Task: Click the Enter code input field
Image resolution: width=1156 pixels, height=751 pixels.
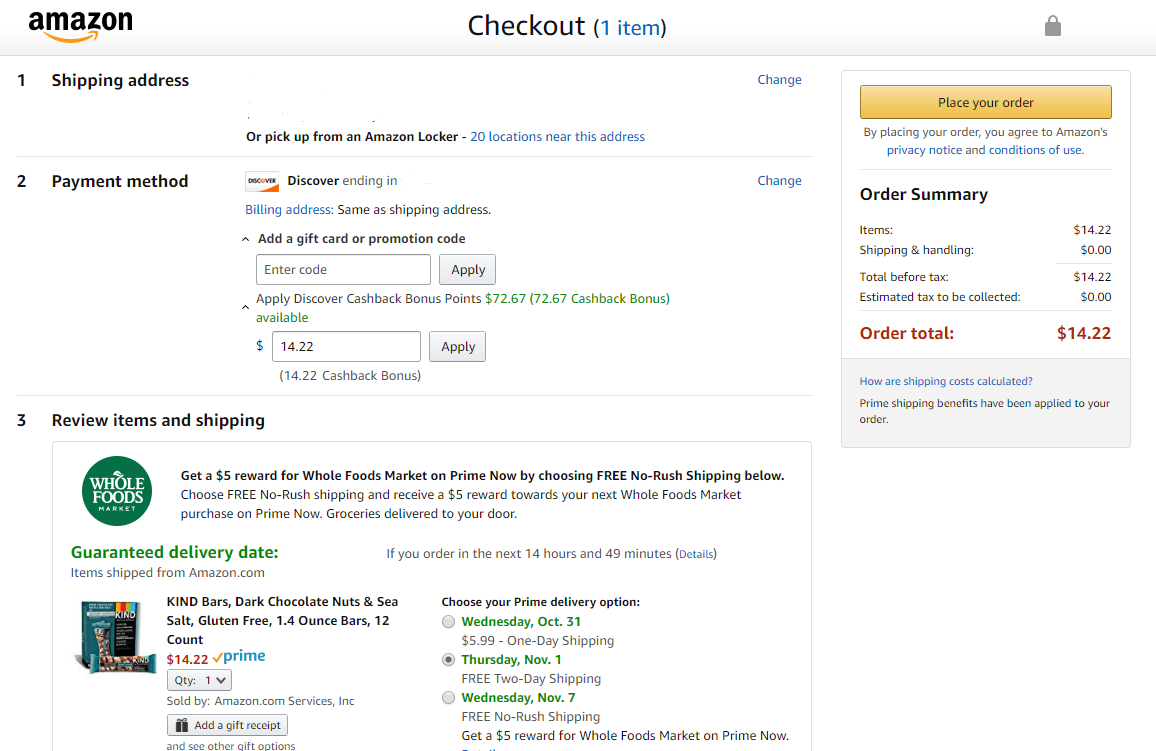Action: 343,270
